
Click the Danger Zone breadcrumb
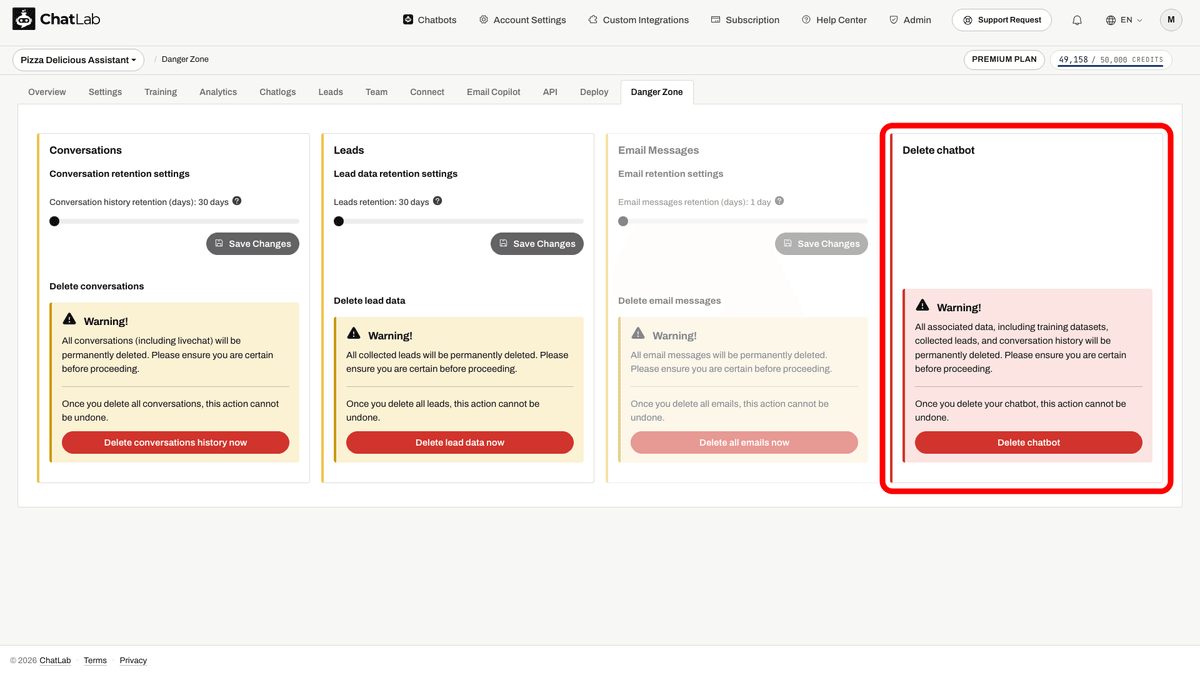[185, 60]
